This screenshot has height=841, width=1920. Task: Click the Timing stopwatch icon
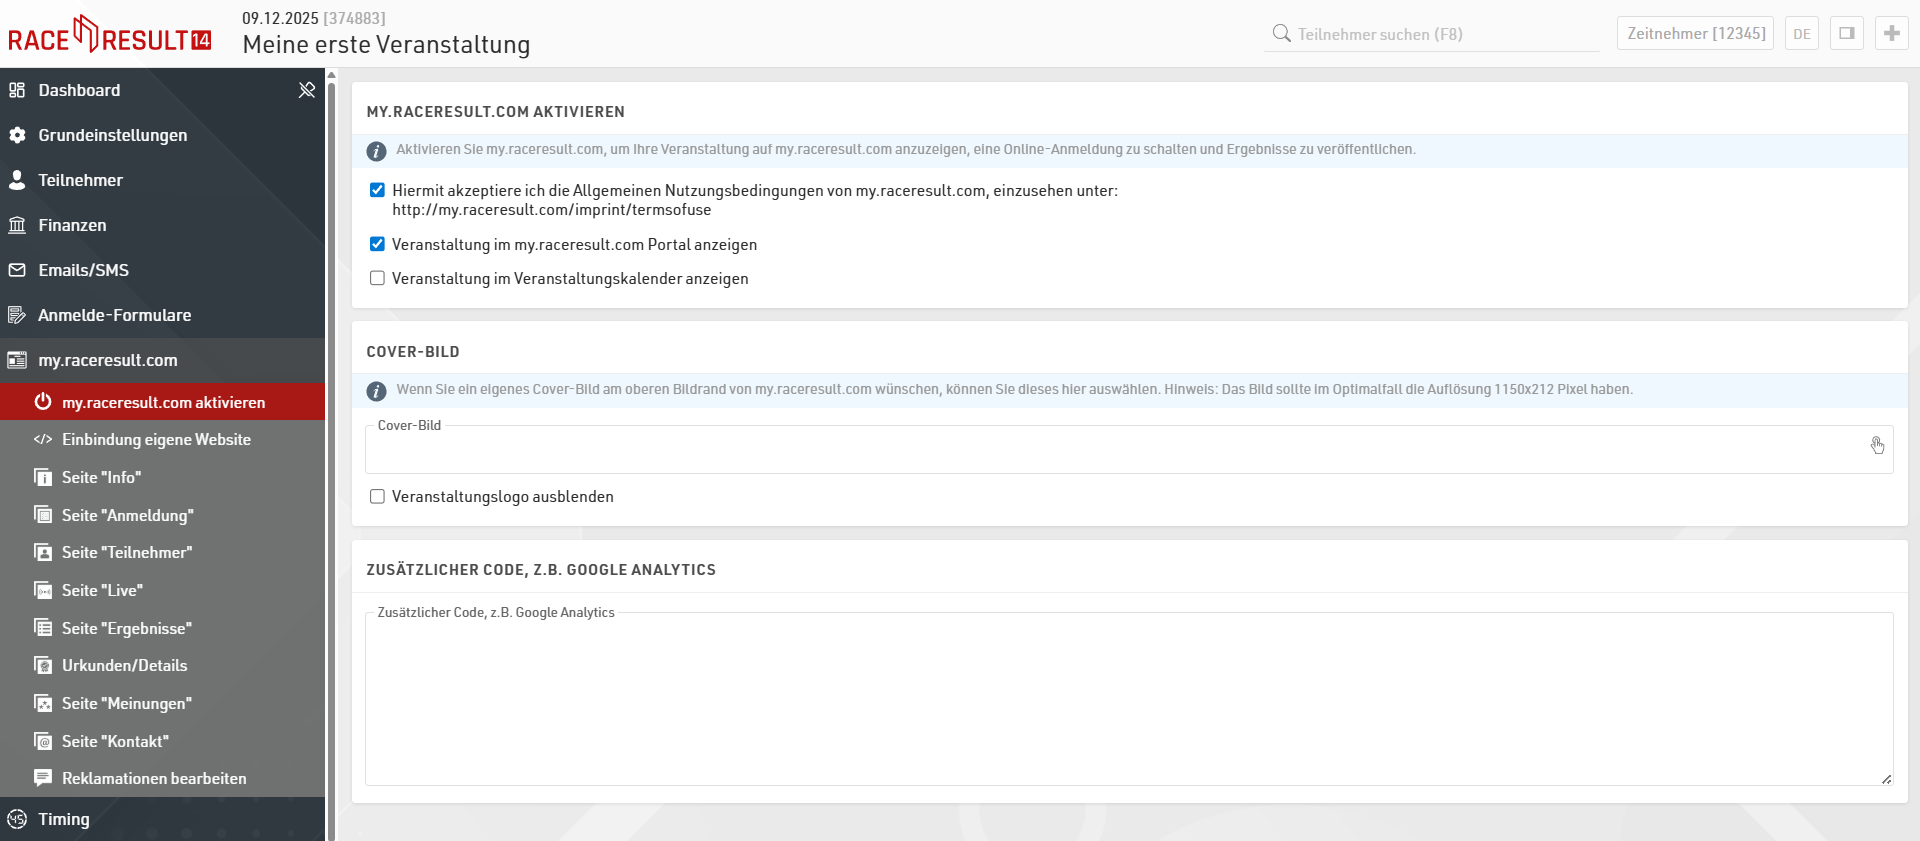(17, 819)
